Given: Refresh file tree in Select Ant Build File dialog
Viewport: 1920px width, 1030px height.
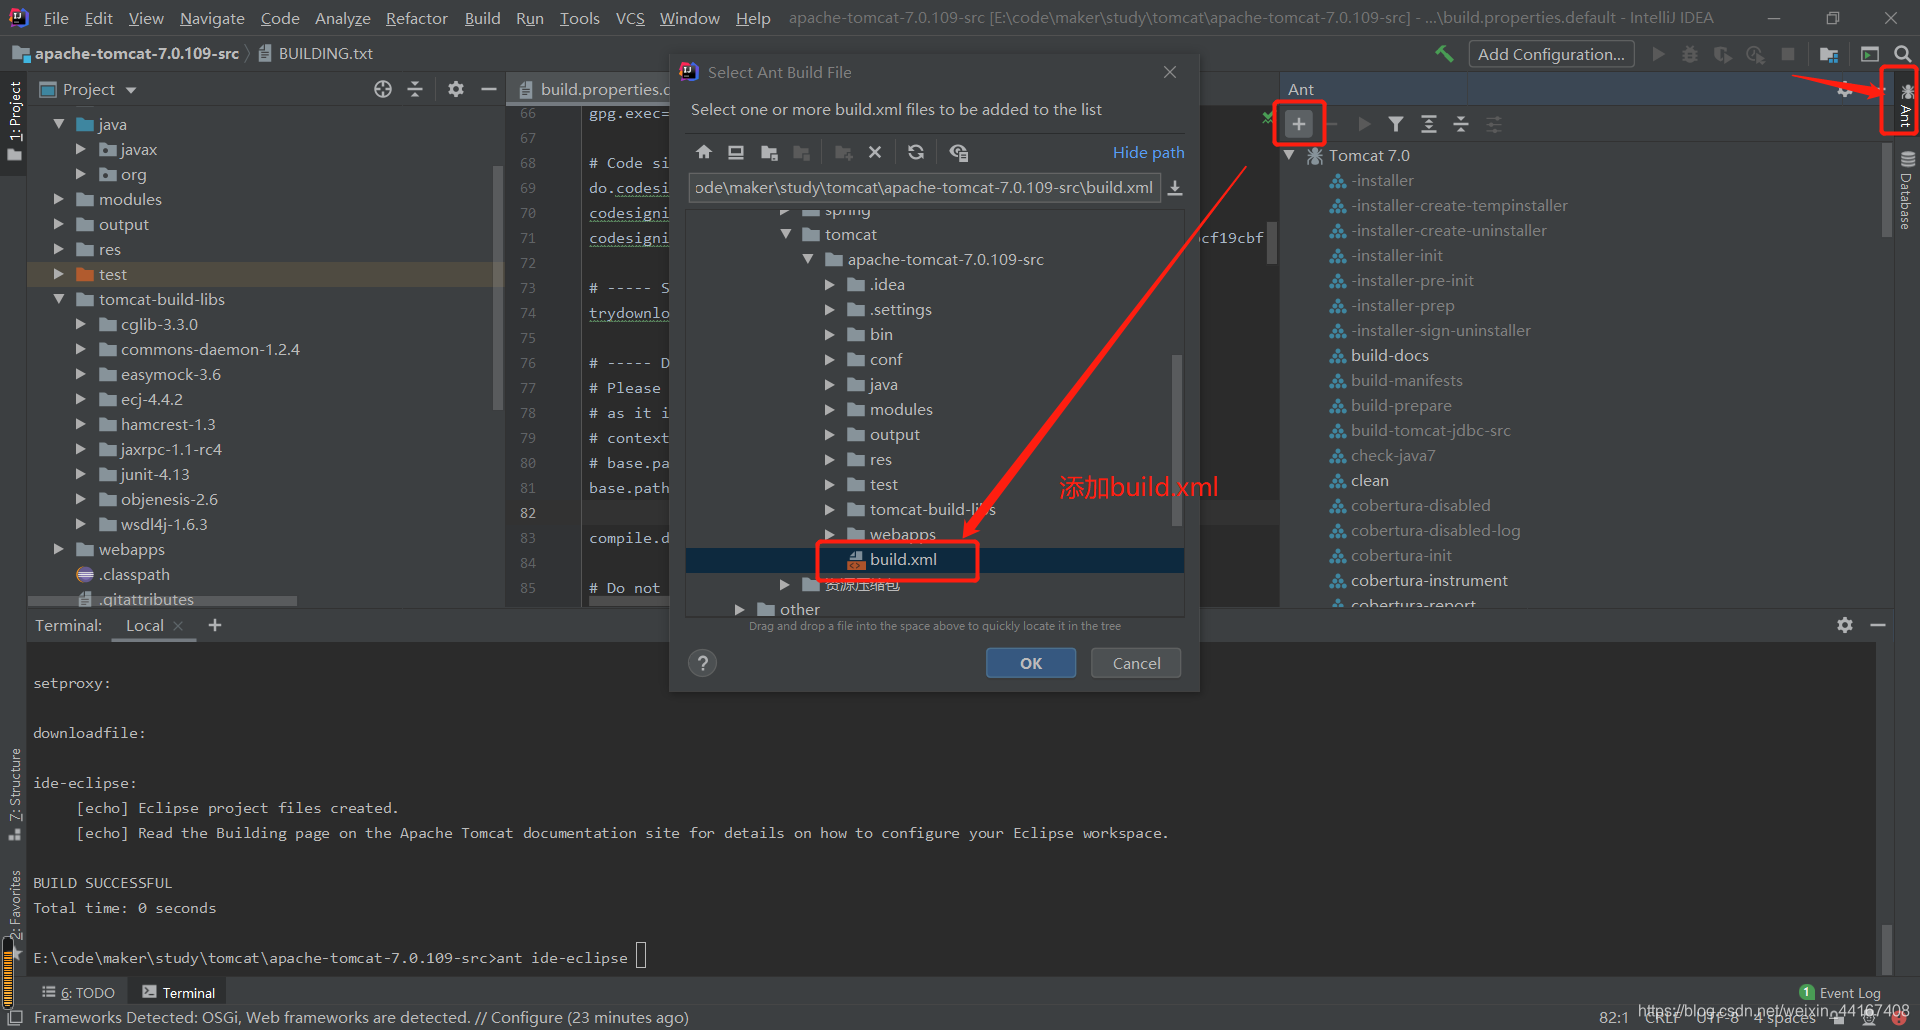Looking at the screenshot, I should click(916, 152).
